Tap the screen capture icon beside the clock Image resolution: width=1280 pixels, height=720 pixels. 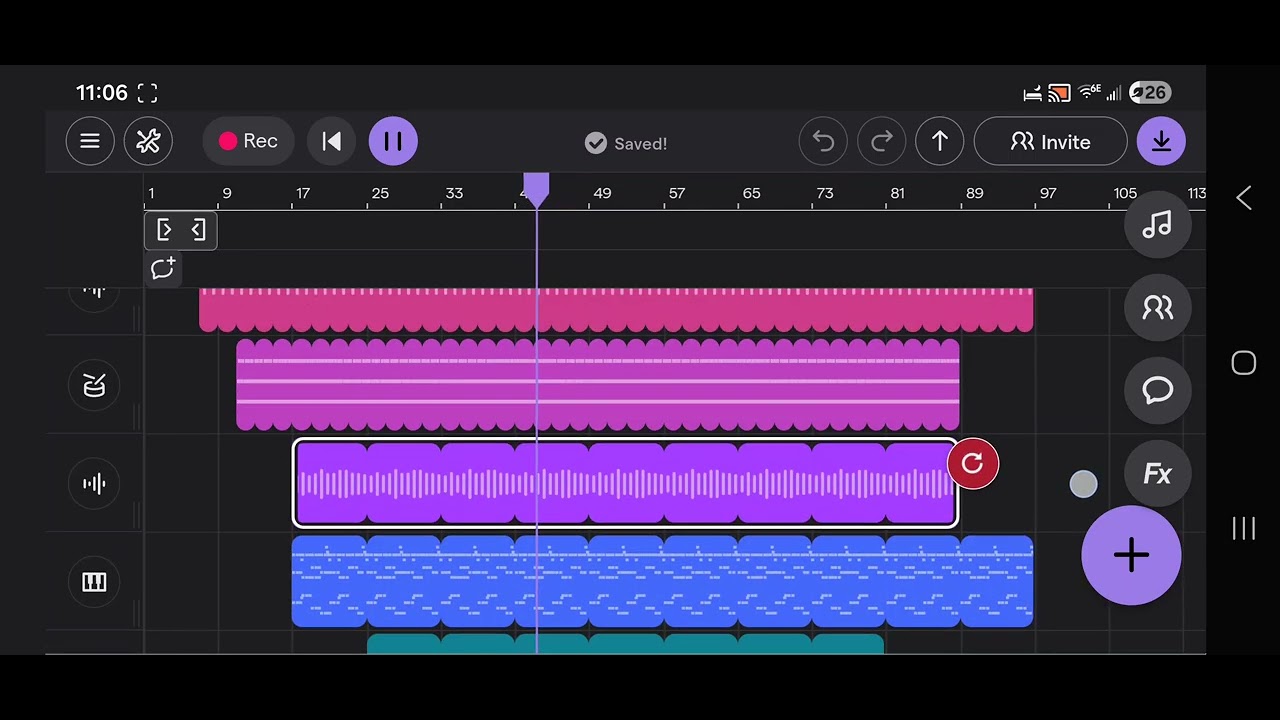pos(147,93)
